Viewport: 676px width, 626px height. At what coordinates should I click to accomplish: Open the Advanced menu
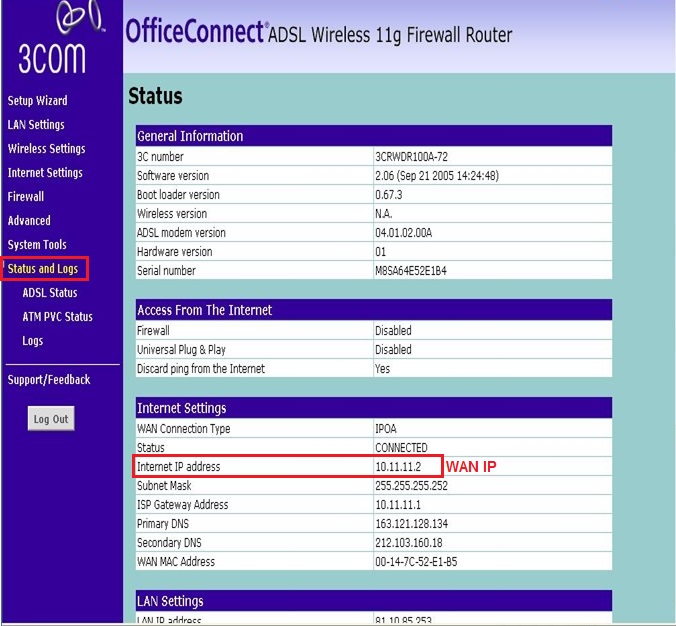click(29, 221)
